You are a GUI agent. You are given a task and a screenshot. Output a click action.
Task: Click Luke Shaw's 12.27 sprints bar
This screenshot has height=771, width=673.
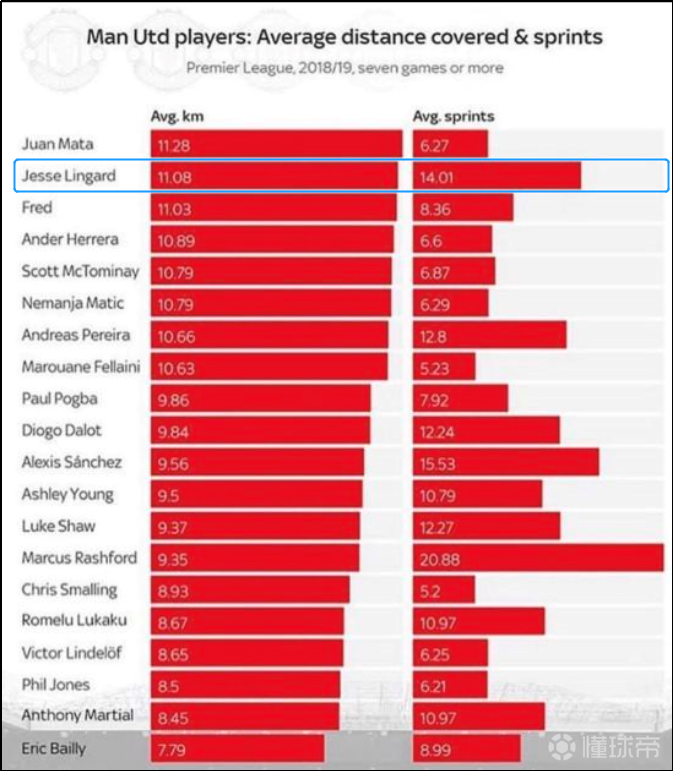tap(486, 526)
